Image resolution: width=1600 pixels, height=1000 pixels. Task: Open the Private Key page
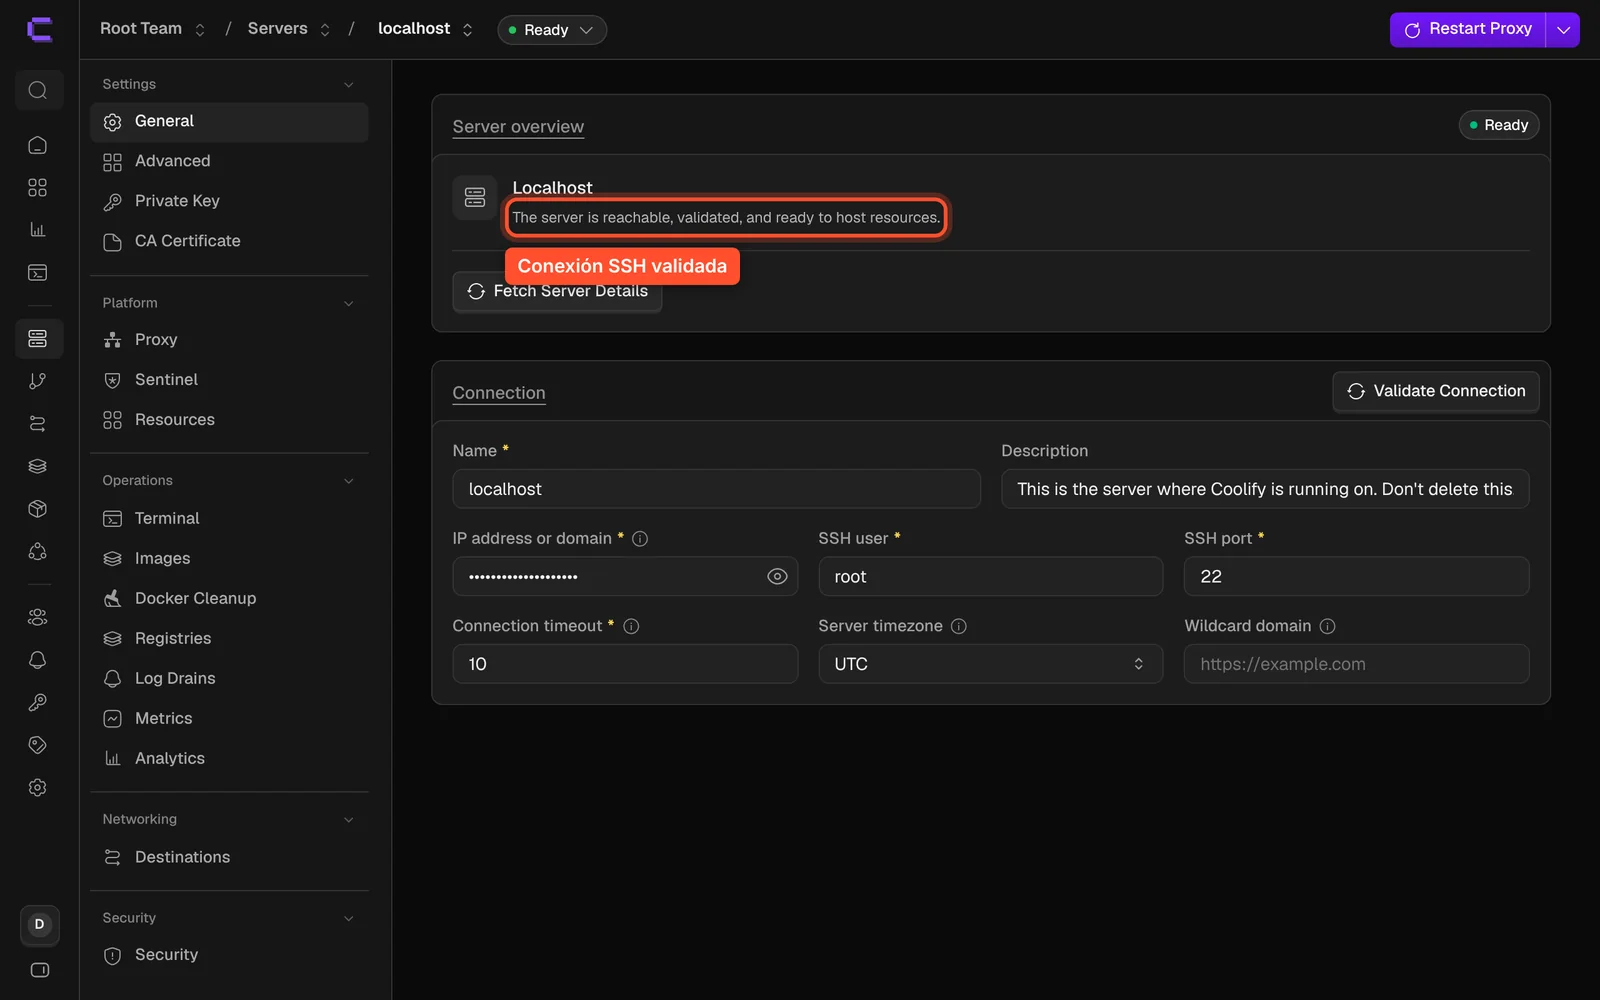click(229, 201)
